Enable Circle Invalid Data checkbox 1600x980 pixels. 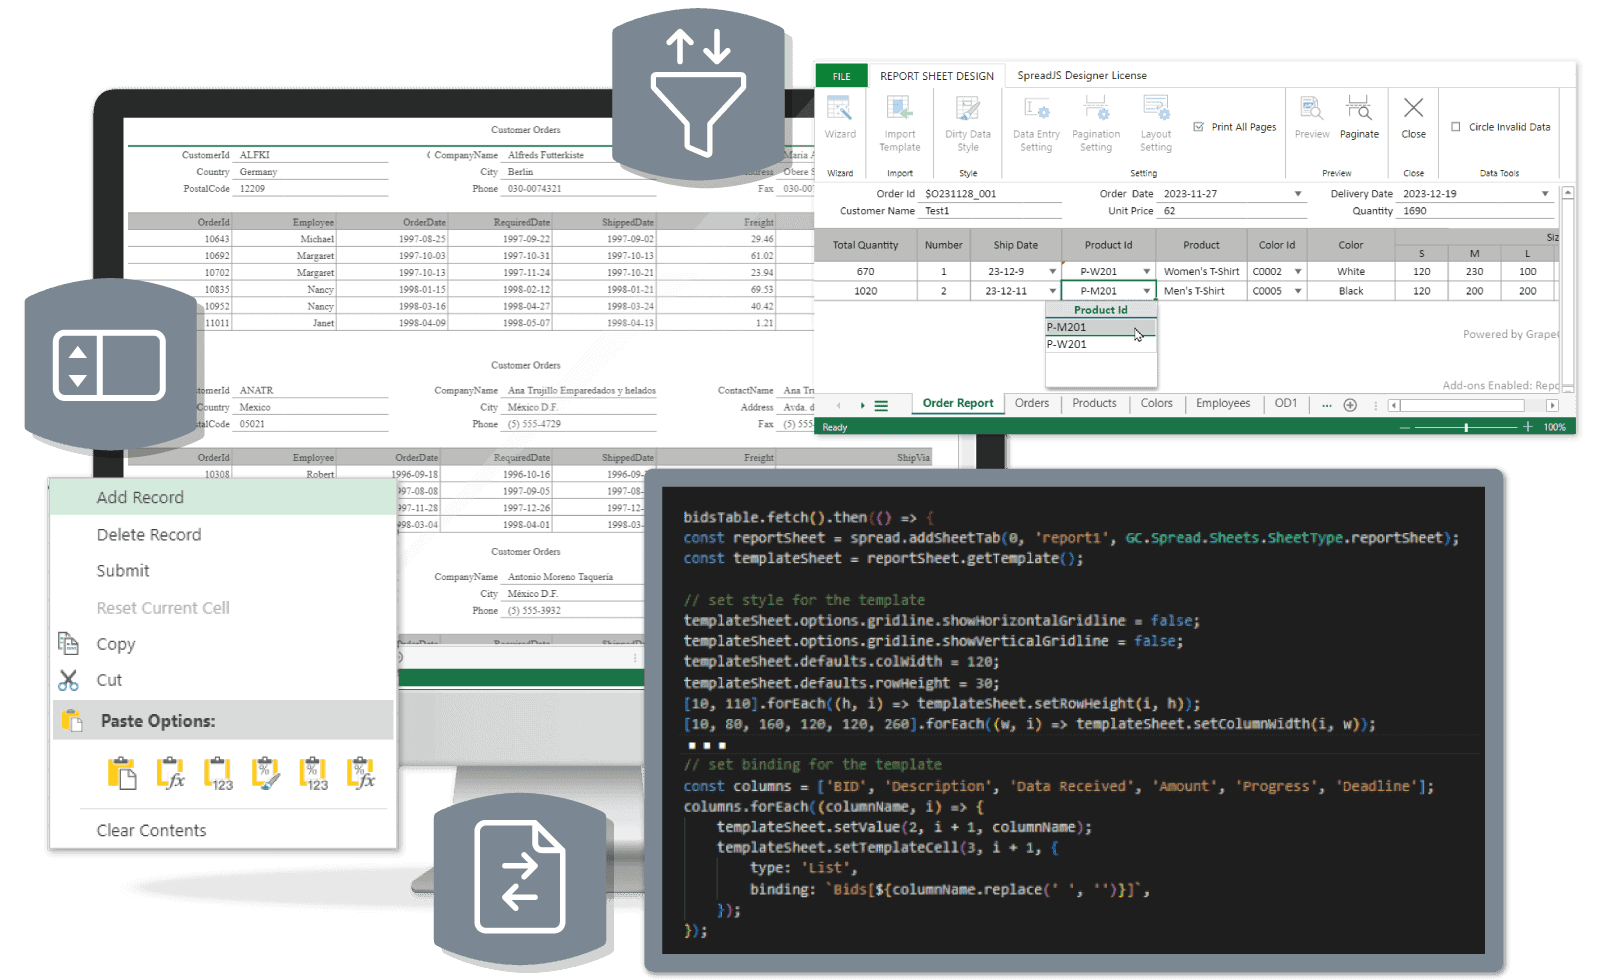1456,127
